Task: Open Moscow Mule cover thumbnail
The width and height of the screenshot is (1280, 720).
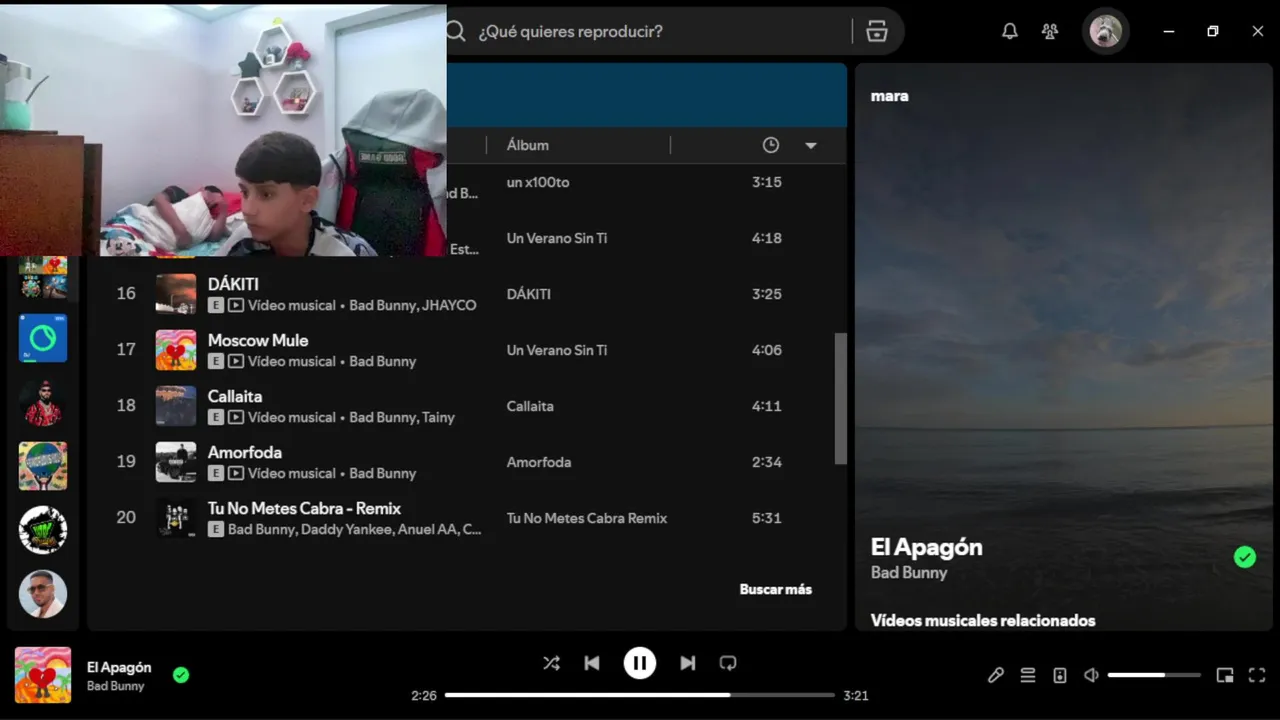Action: pos(176,350)
